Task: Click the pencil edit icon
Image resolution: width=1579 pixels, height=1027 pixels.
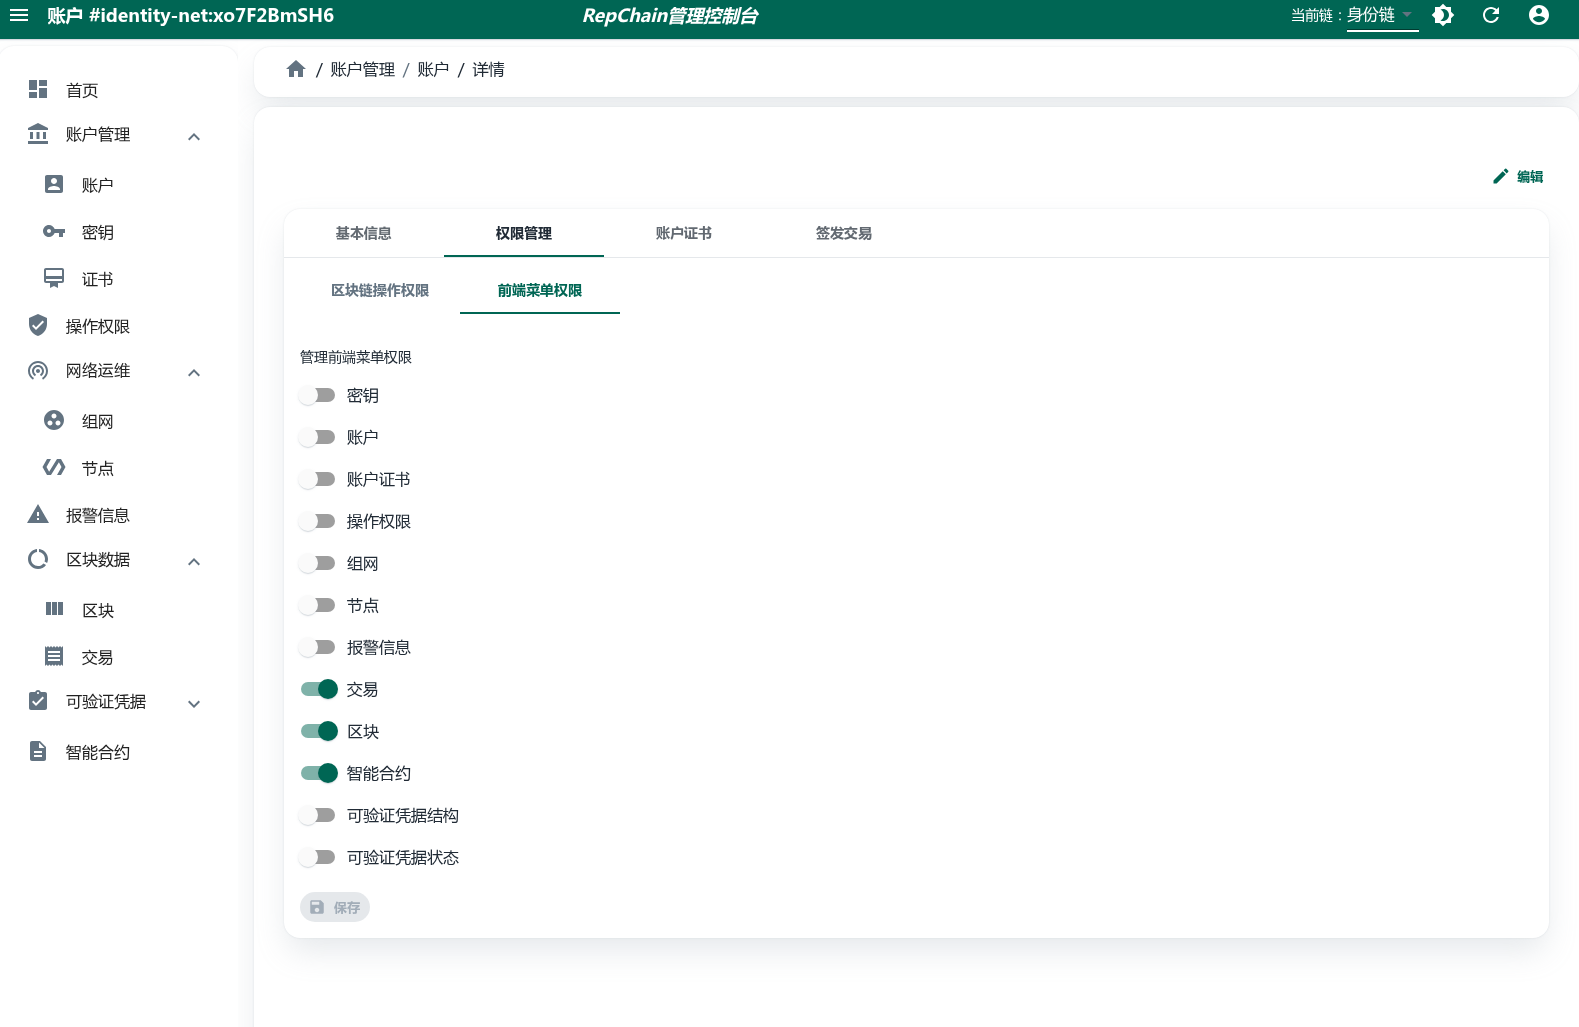Action: click(1500, 176)
